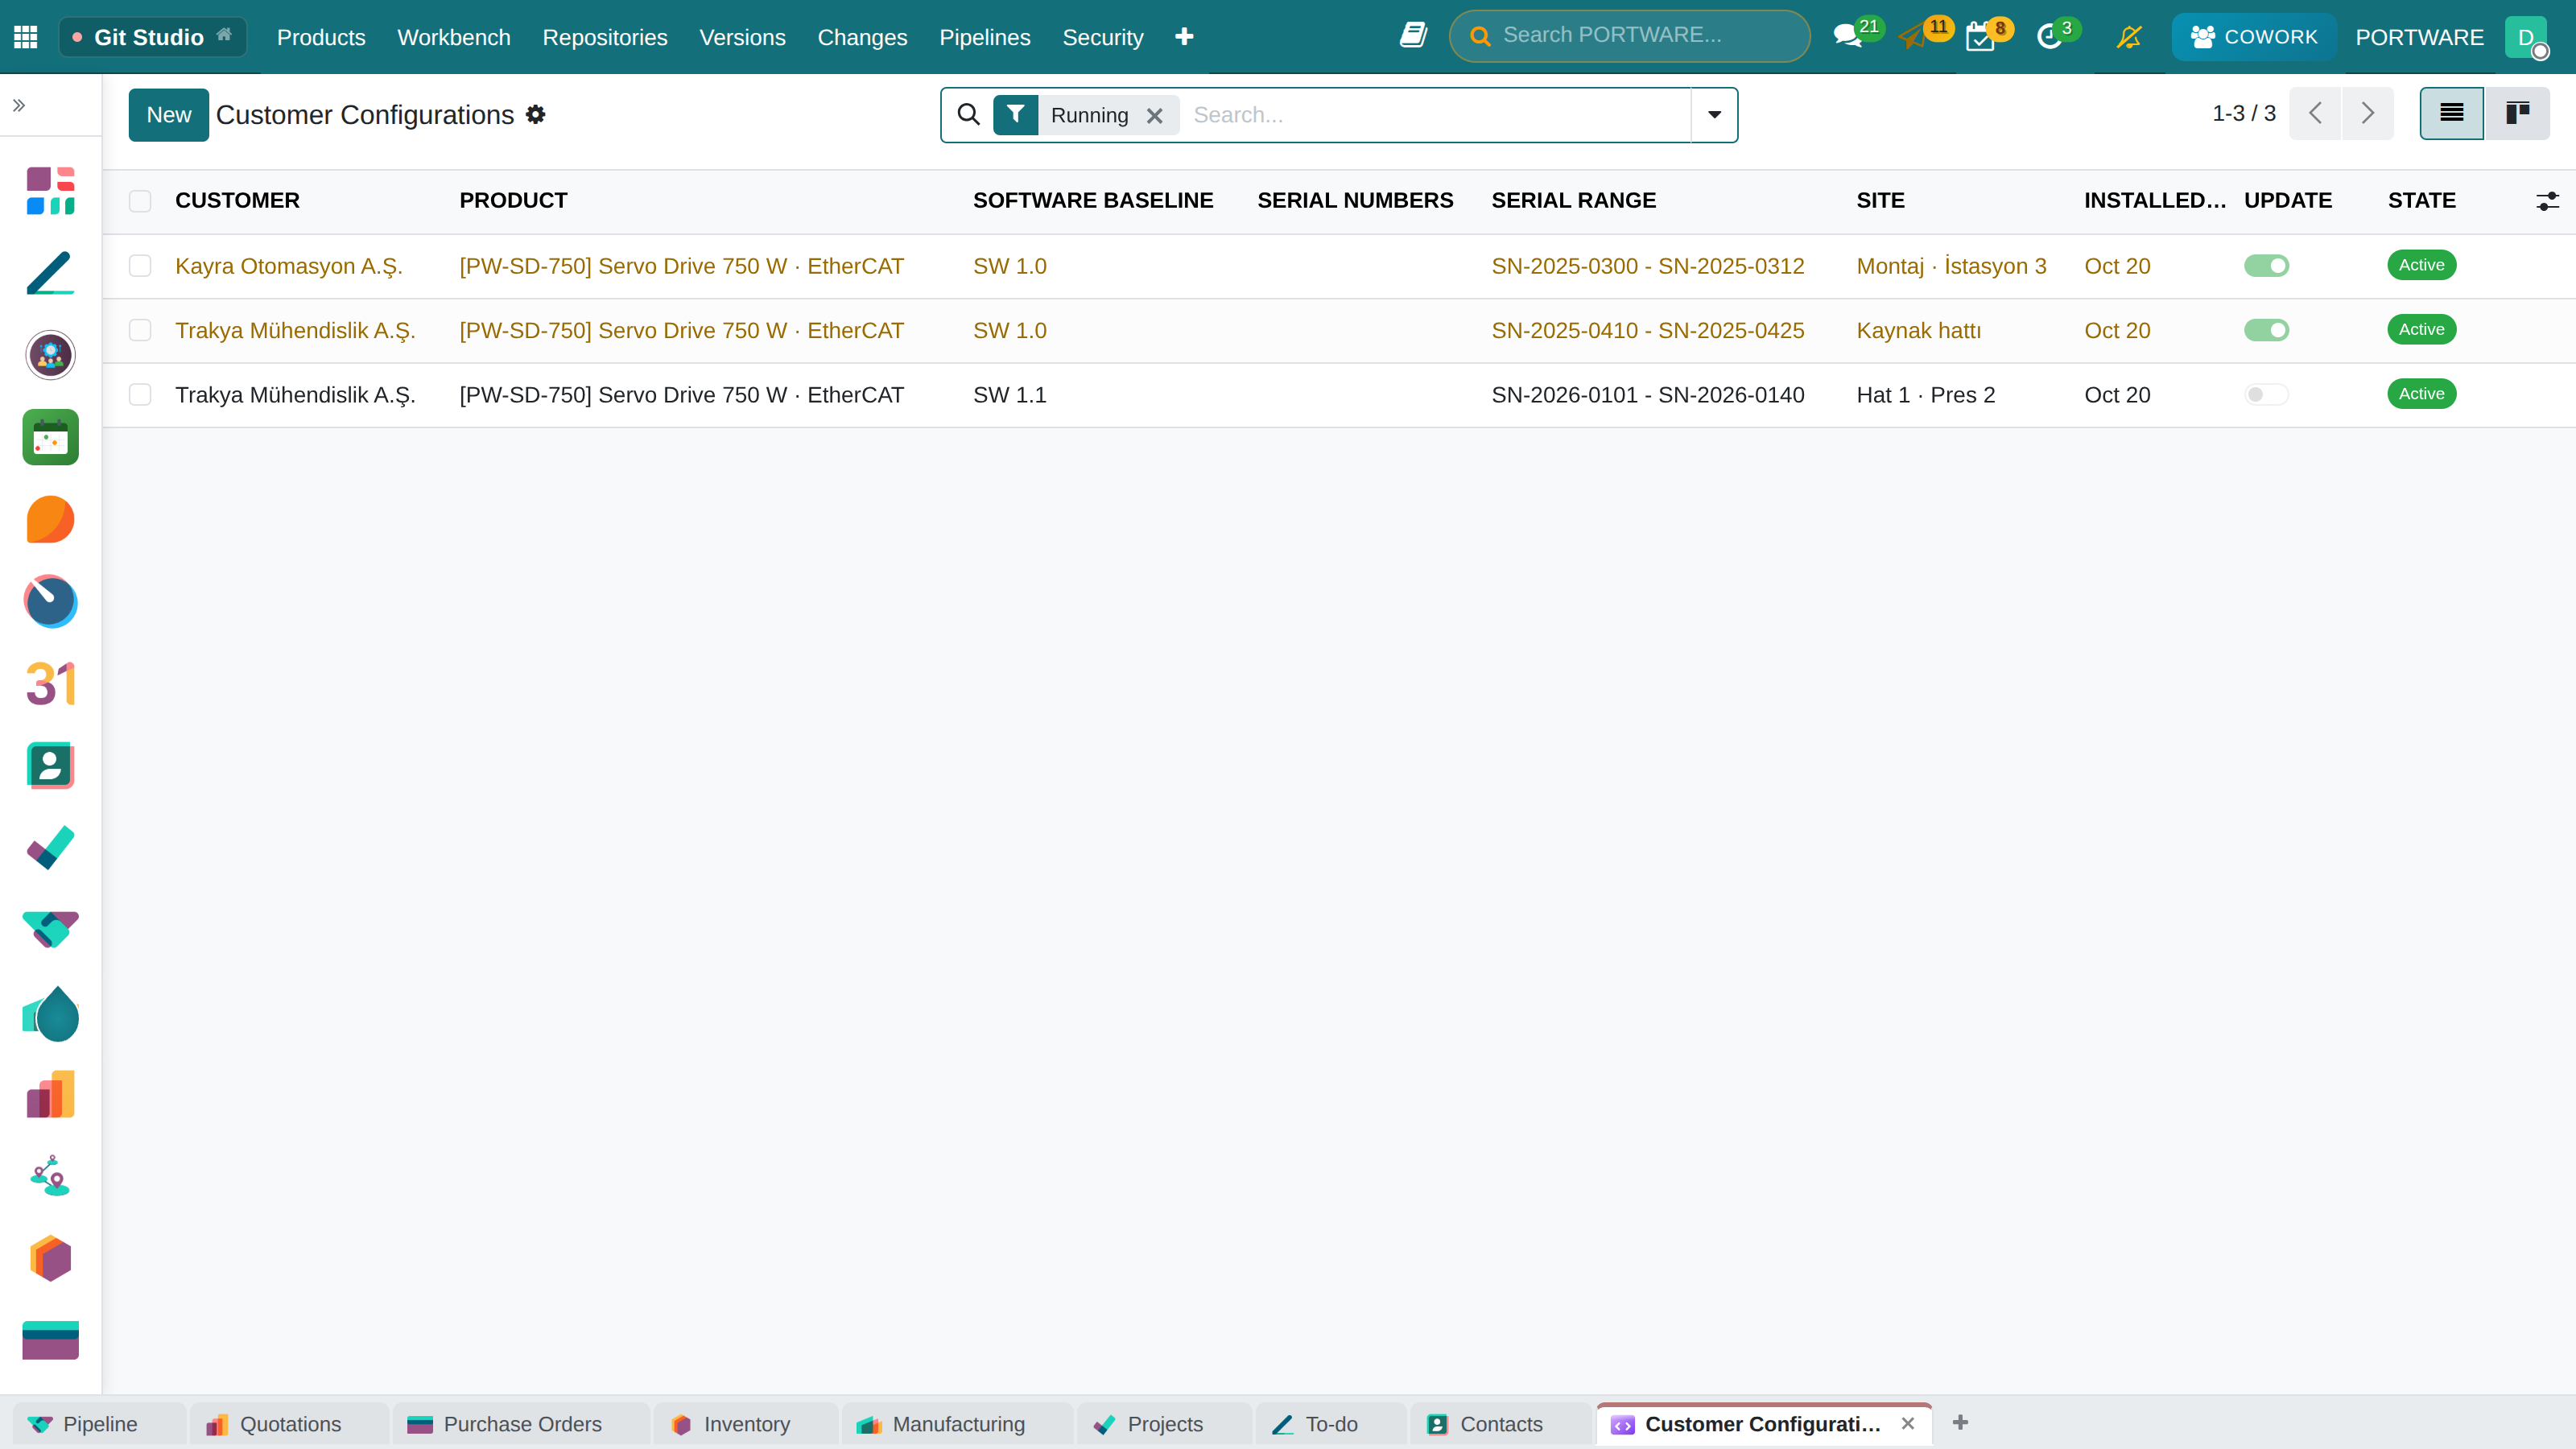Check the Kayra Otomasyon A.Ş. row
The height and width of the screenshot is (1449, 2576).
coord(140,266)
